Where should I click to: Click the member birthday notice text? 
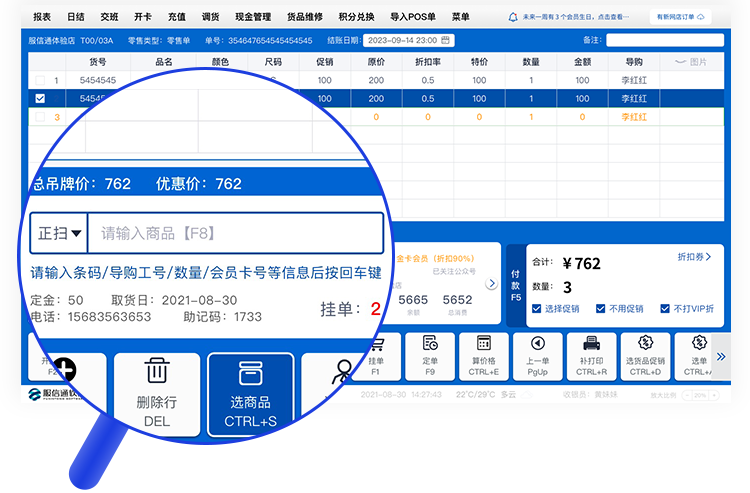click(575, 17)
